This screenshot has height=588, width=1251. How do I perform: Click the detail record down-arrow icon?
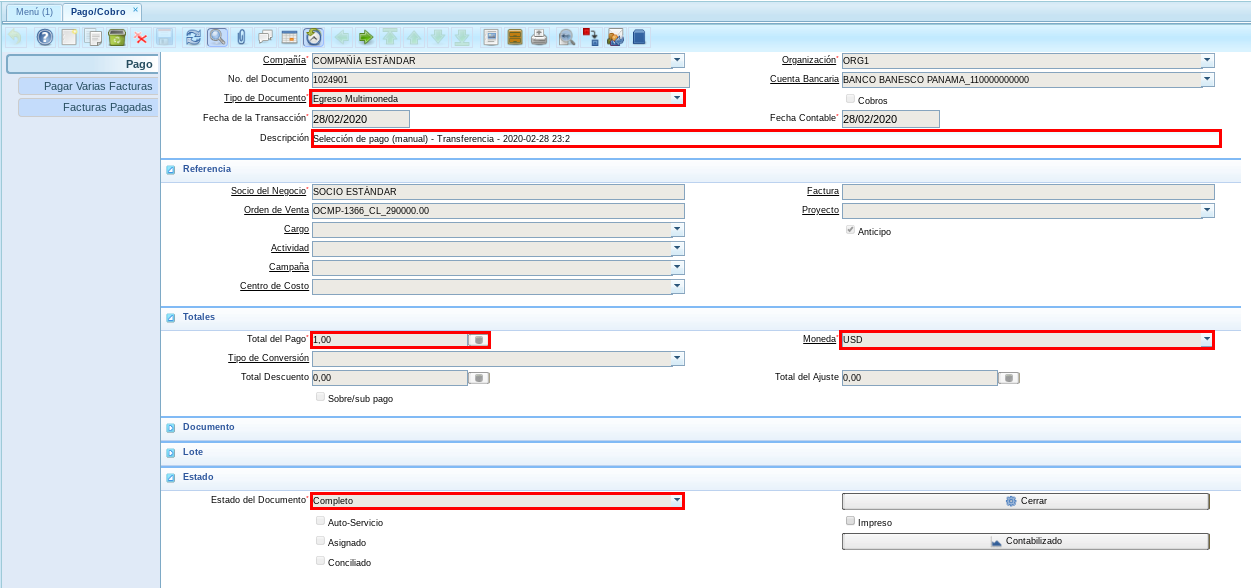[438, 37]
